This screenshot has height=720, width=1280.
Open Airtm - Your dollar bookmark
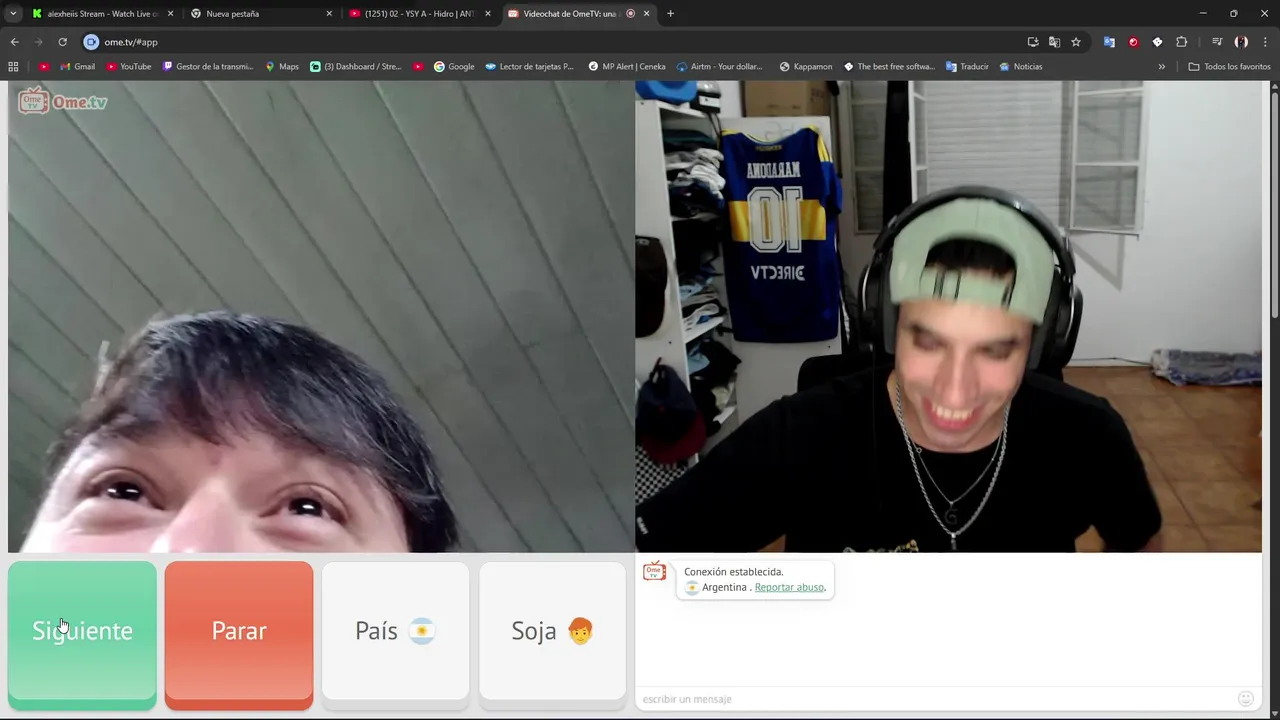tap(719, 67)
